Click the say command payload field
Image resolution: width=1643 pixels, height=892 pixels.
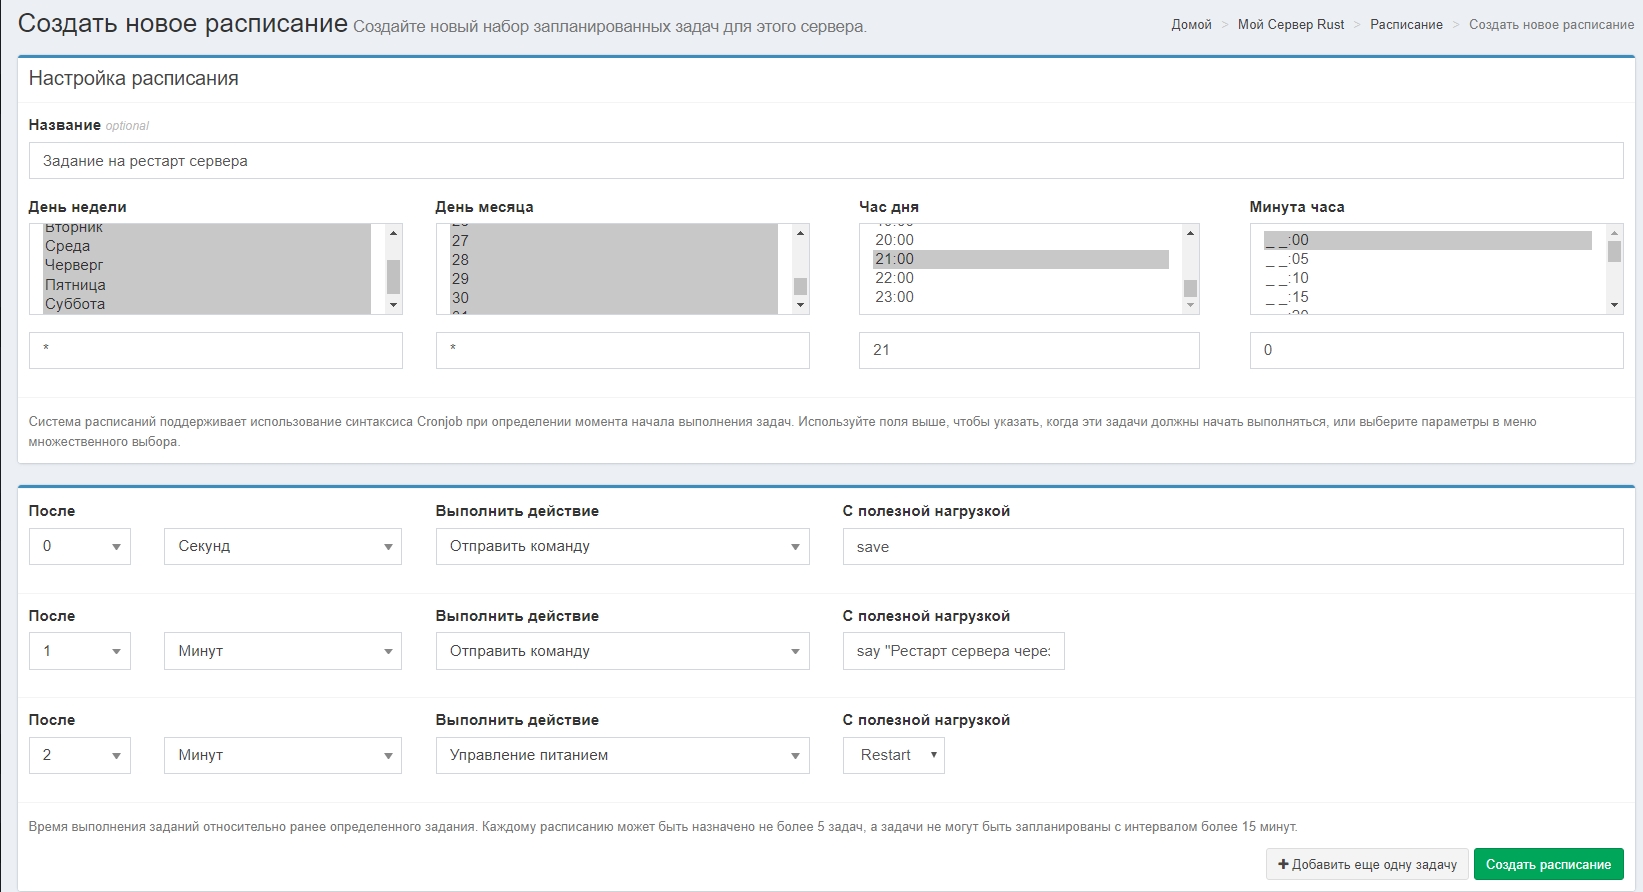953,651
